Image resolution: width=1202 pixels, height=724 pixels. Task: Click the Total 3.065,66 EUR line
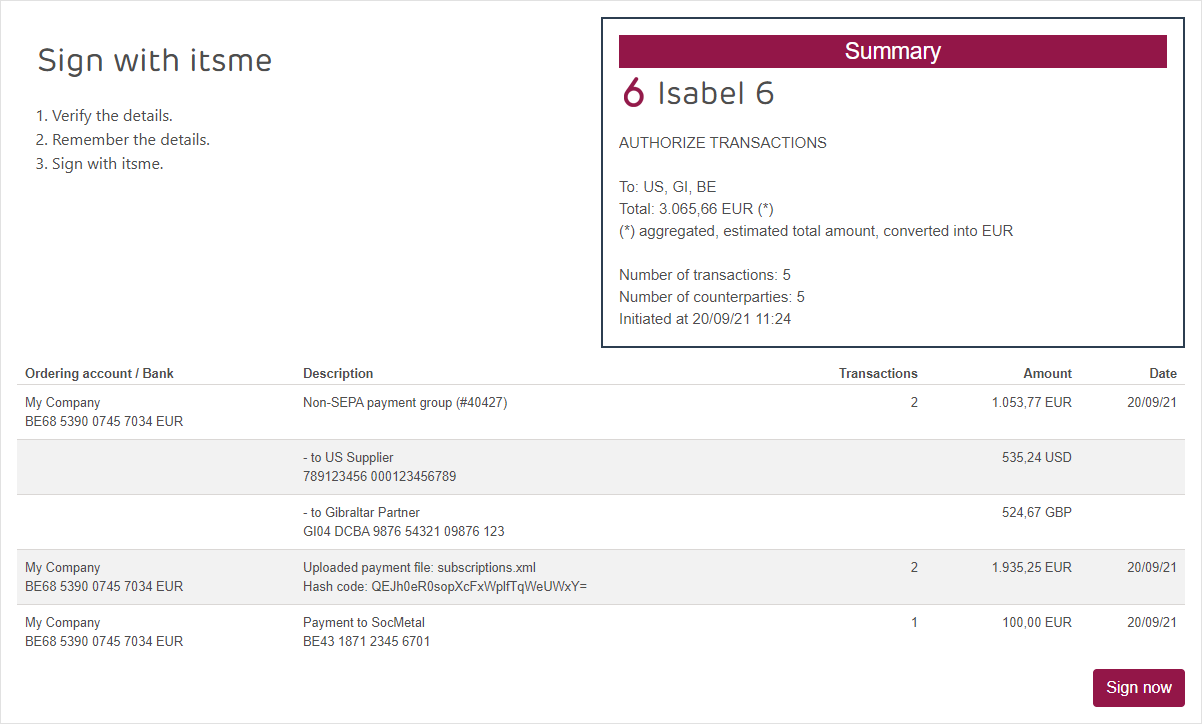point(696,209)
